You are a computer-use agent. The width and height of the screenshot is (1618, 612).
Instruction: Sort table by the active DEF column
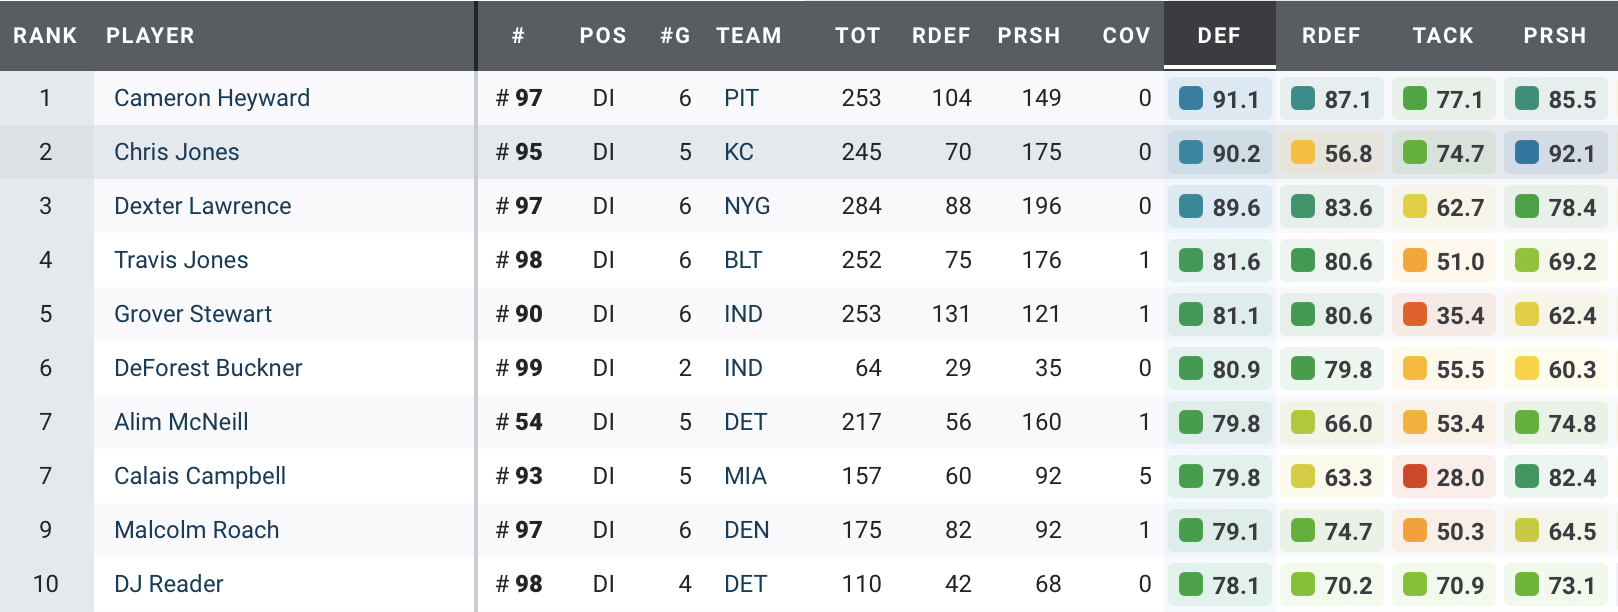pyautogui.click(x=1219, y=36)
